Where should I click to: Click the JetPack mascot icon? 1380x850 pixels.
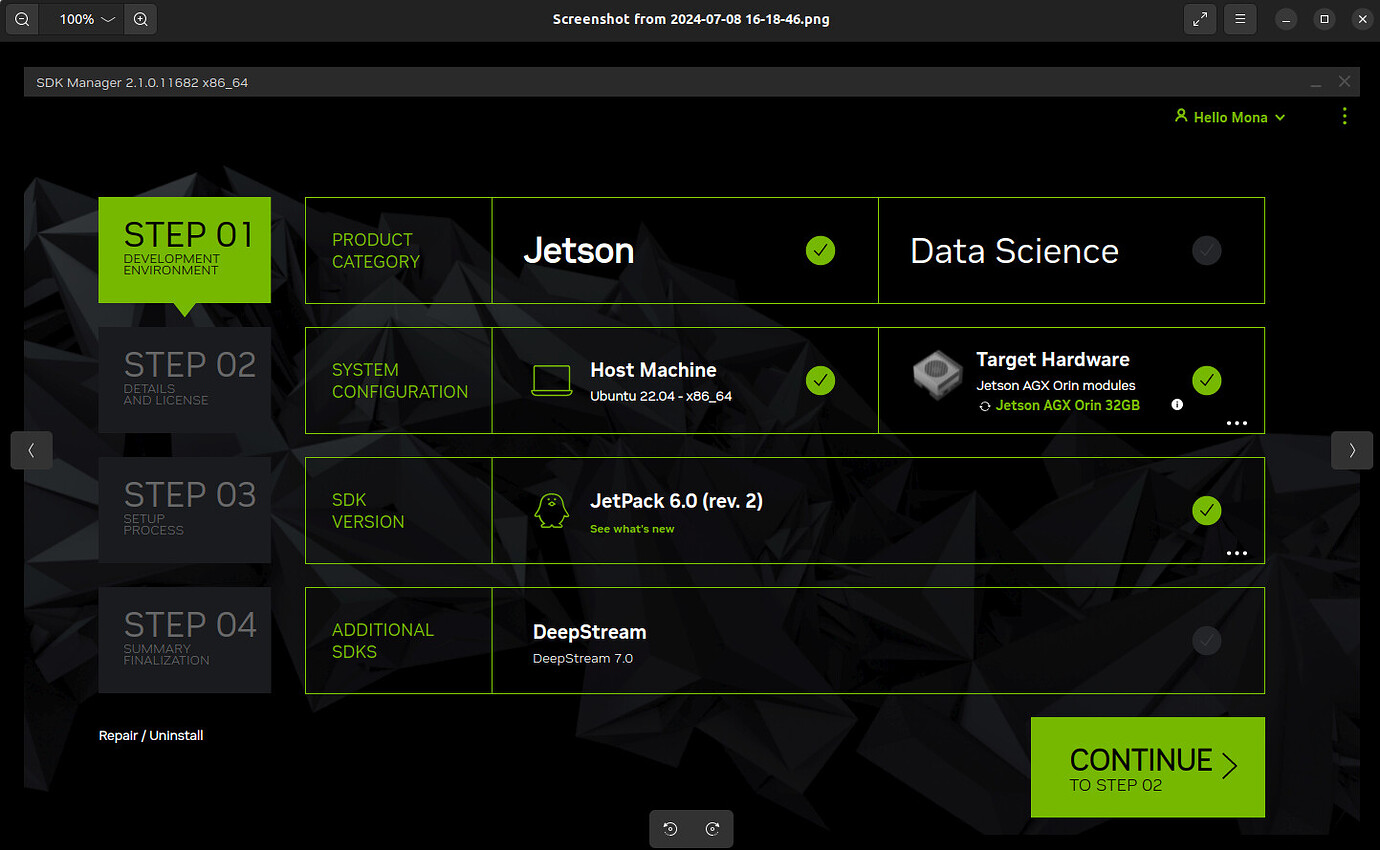point(553,510)
